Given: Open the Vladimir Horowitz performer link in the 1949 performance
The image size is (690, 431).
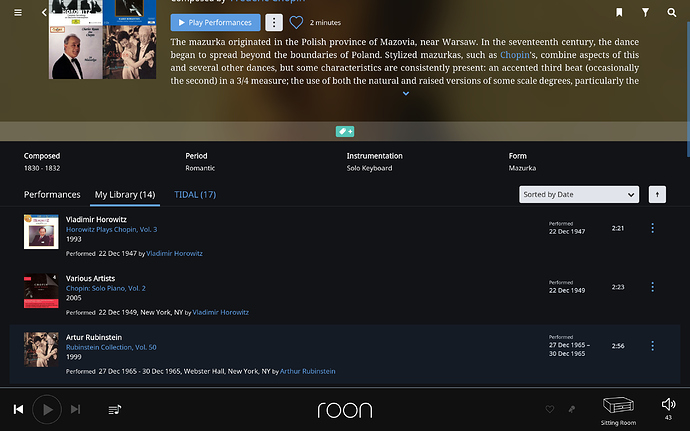Looking at the screenshot, I should tap(220, 313).
